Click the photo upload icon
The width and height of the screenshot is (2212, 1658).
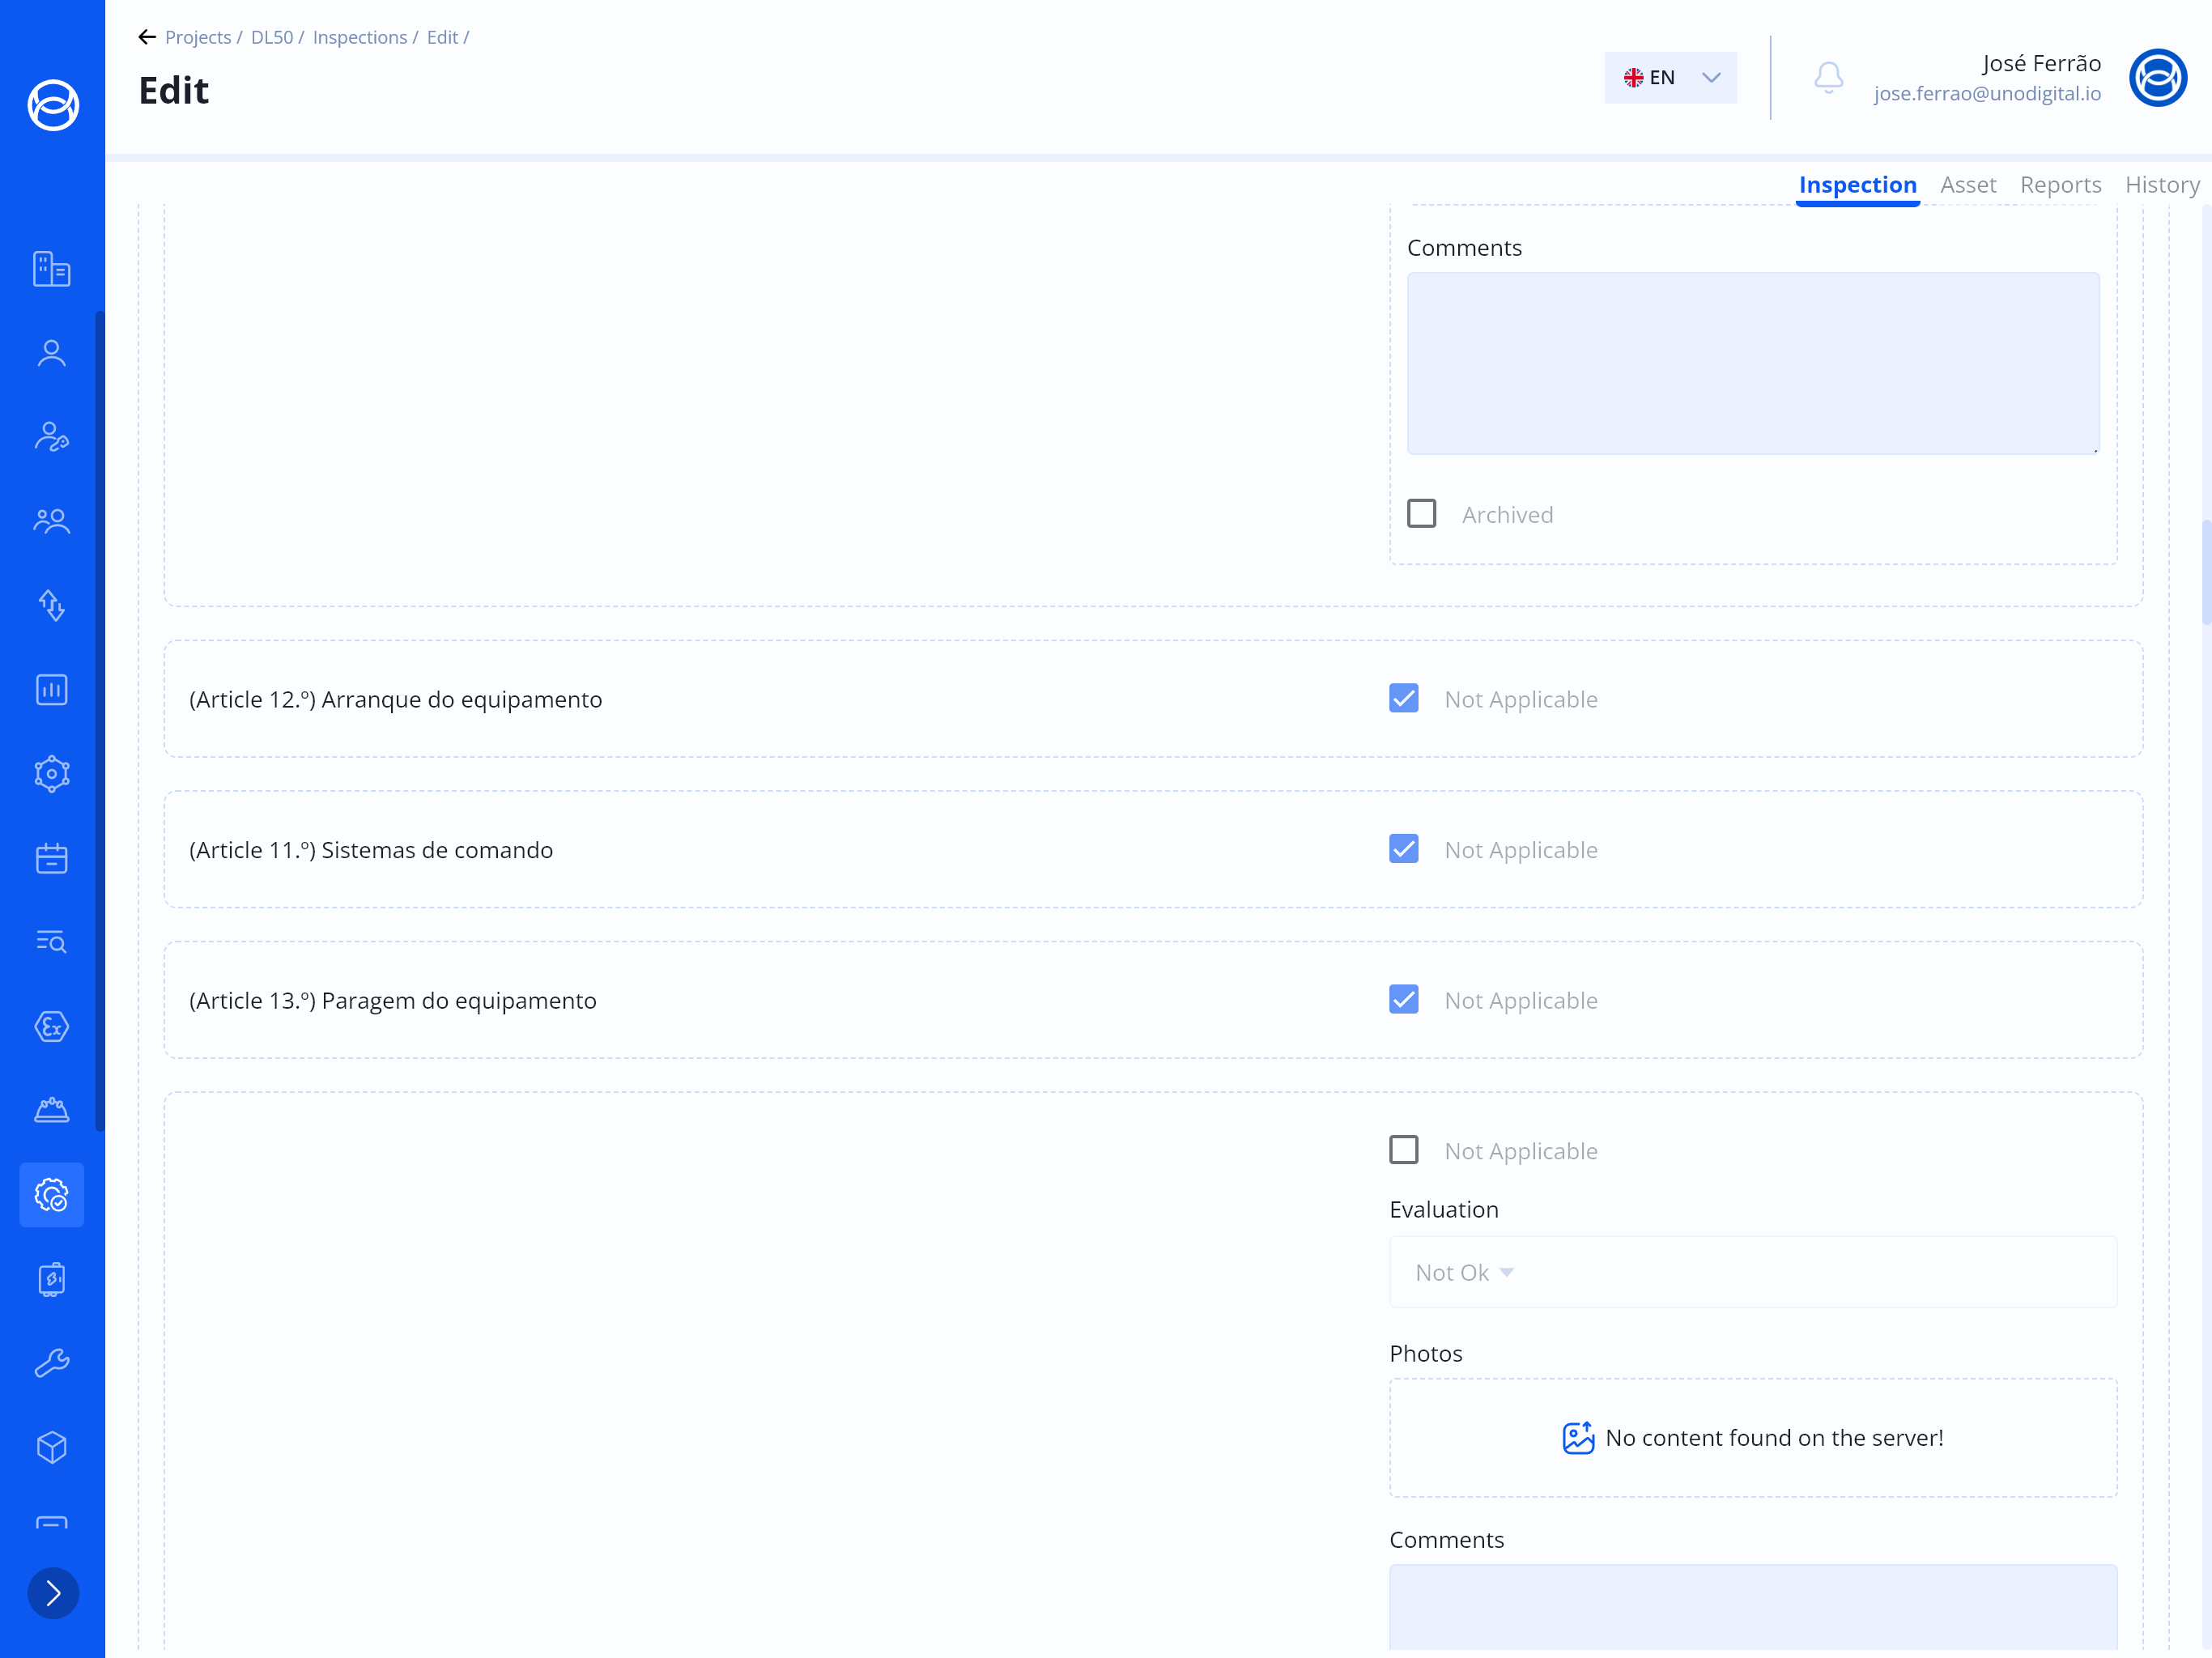click(x=1578, y=1438)
